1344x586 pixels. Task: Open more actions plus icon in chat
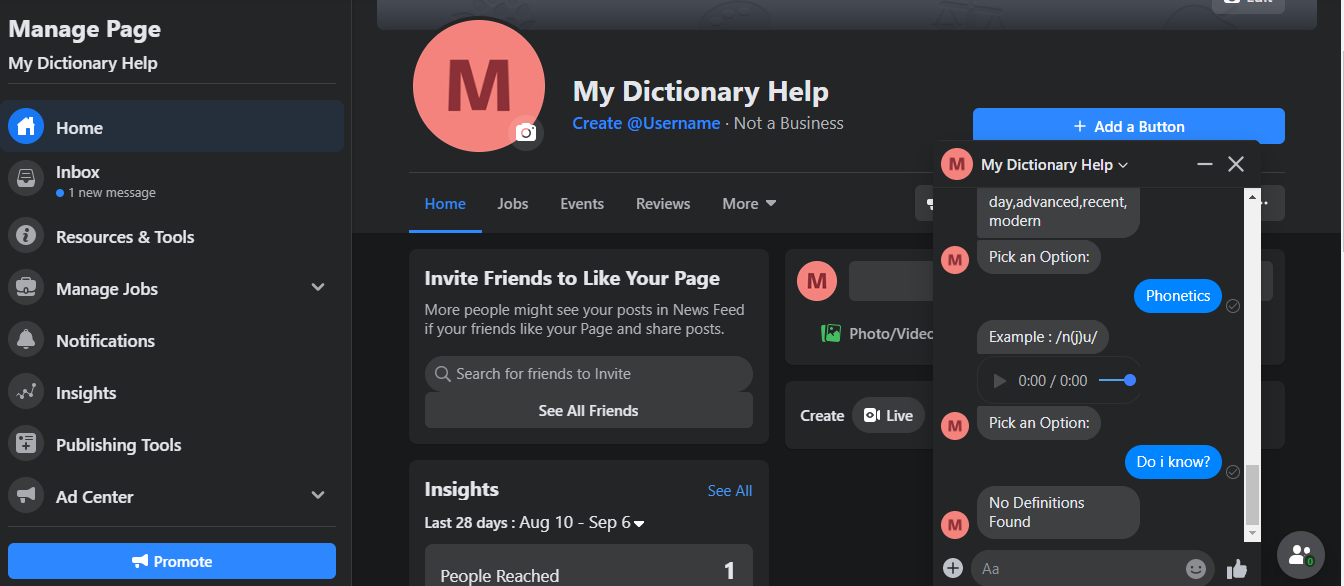(x=953, y=568)
